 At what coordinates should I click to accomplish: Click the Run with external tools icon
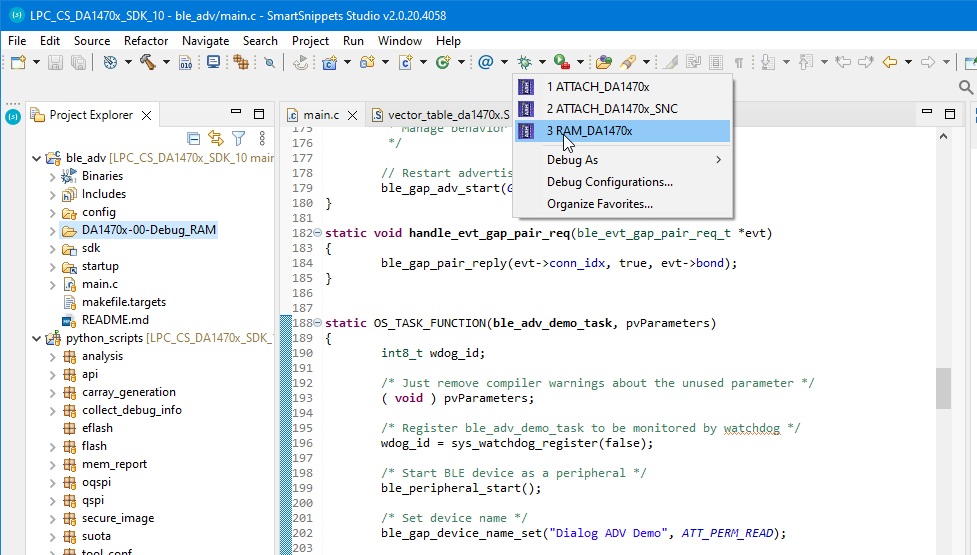tap(562, 62)
